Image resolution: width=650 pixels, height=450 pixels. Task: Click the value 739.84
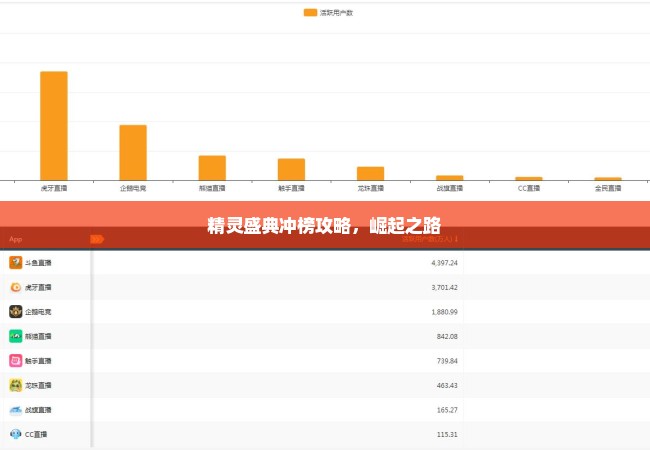[447, 360]
